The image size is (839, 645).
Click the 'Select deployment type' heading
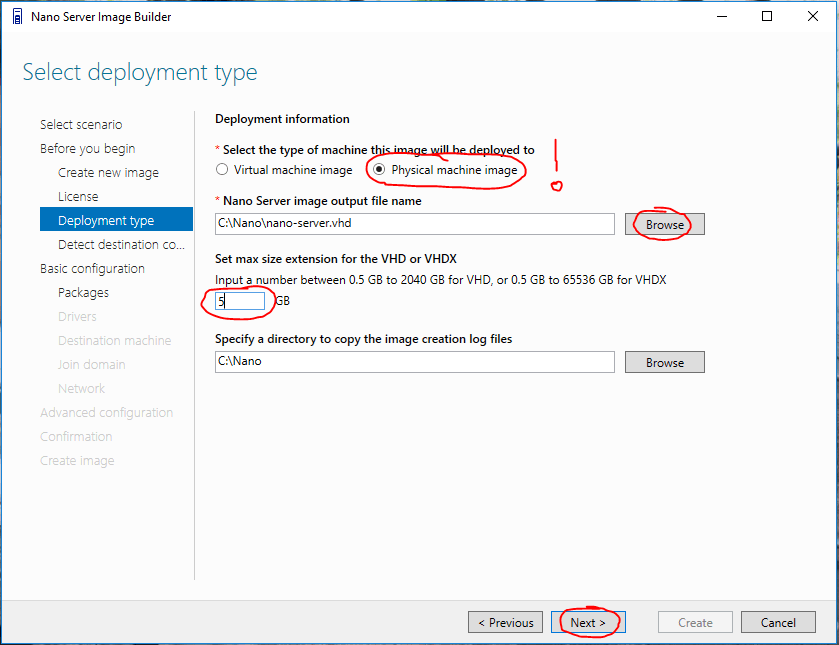click(x=140, y=72)
